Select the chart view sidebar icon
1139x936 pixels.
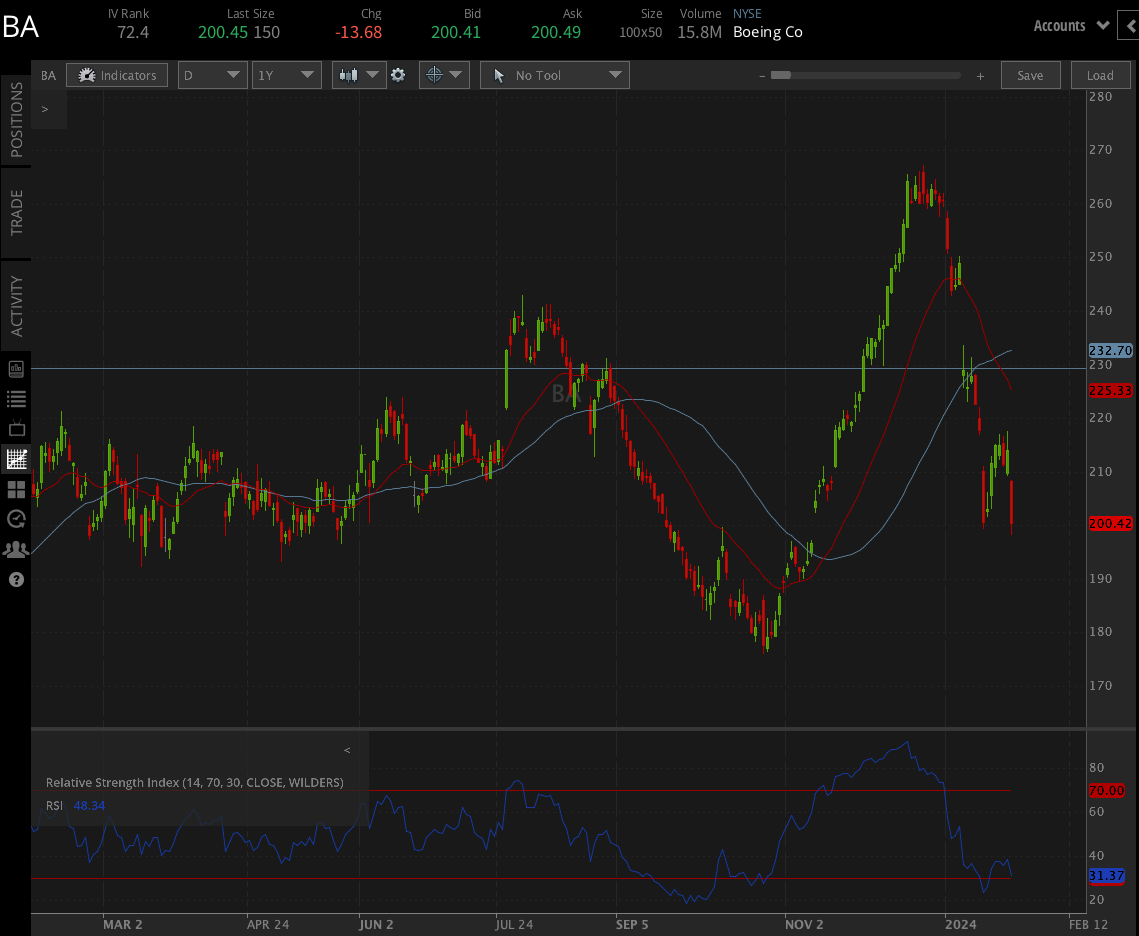(16, 459)
